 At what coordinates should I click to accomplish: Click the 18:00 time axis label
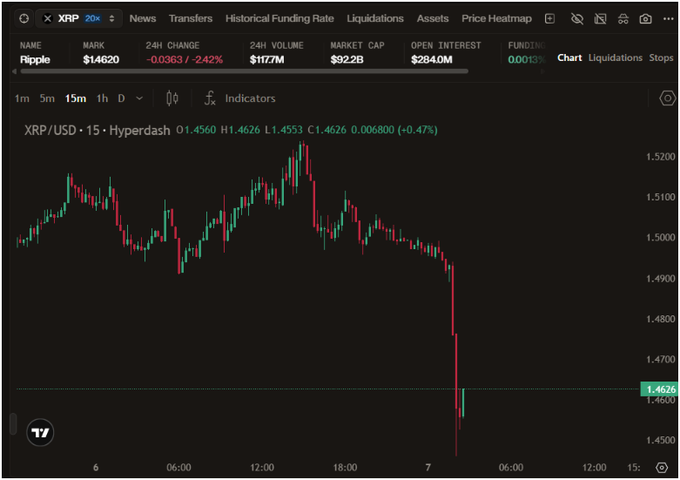(345, 467)
